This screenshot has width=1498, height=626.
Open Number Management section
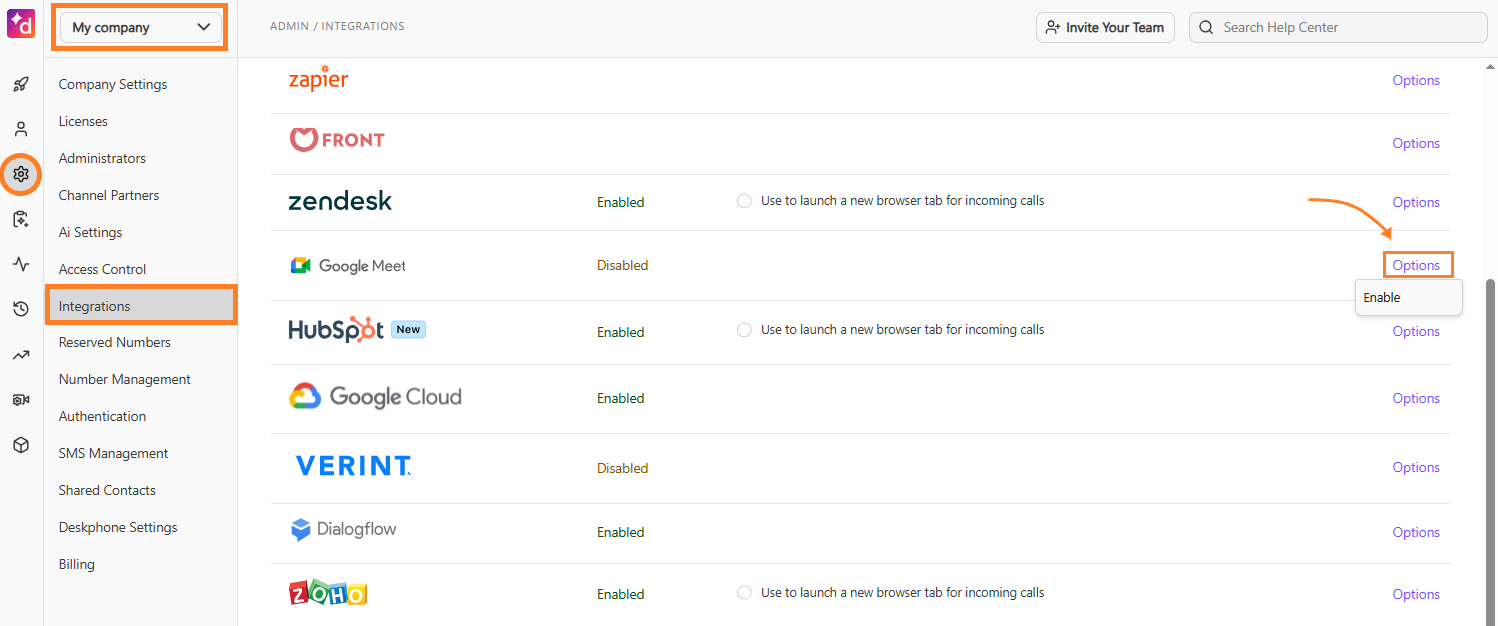pyautogui.click(x=124, y=379)
